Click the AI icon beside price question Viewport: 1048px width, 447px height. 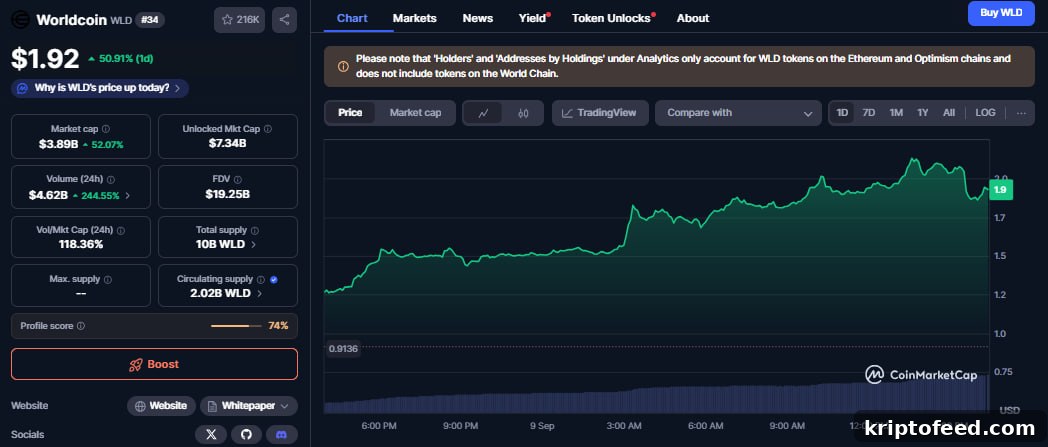(22, 88)
